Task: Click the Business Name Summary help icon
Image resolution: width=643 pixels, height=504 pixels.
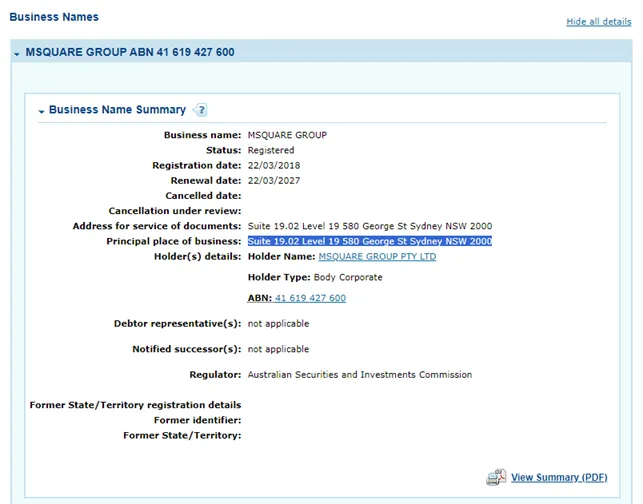Action: point(201,110)
